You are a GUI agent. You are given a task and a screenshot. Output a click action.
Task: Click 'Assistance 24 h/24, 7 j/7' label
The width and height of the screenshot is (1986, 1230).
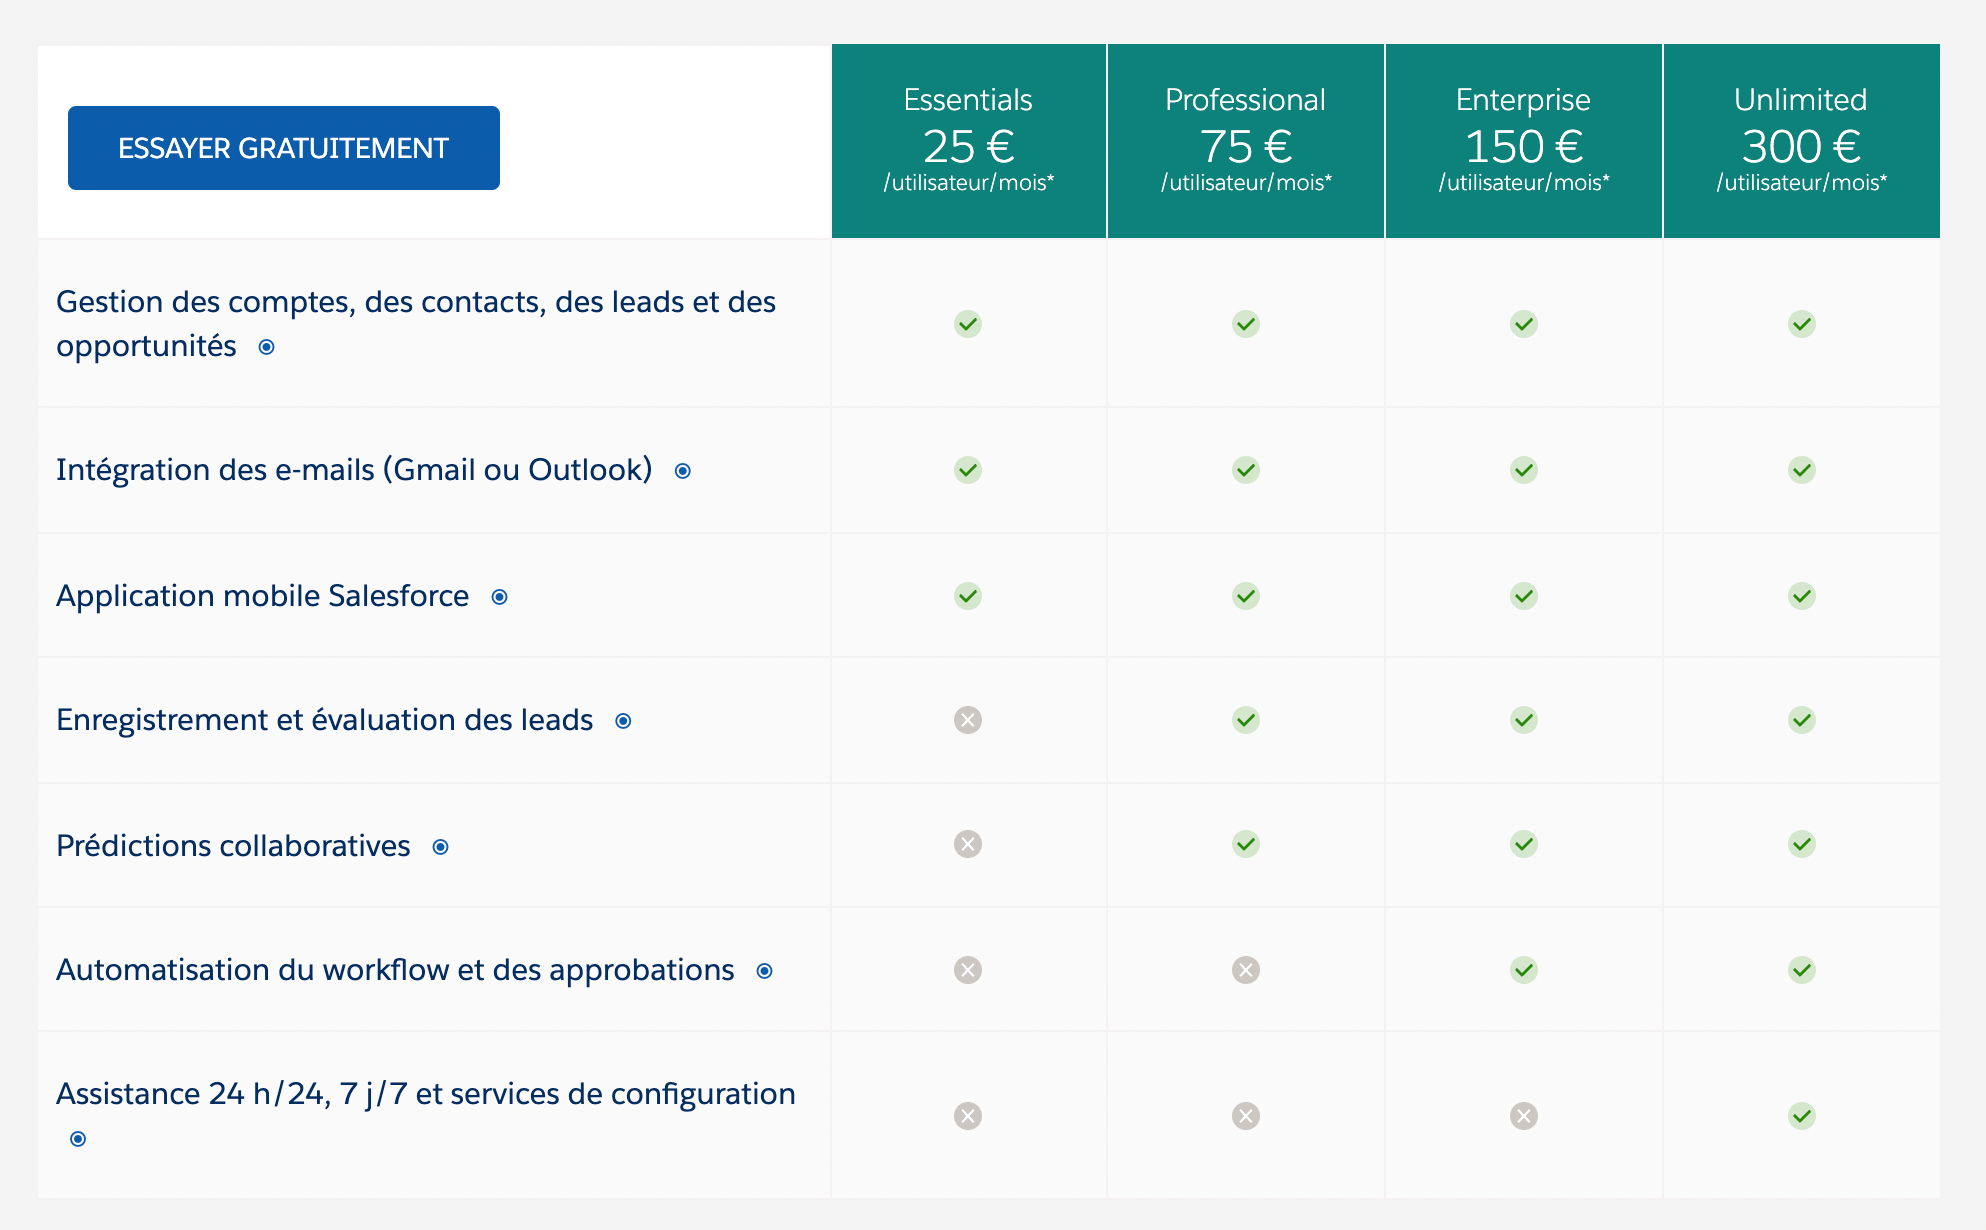tap(231, 1094)
